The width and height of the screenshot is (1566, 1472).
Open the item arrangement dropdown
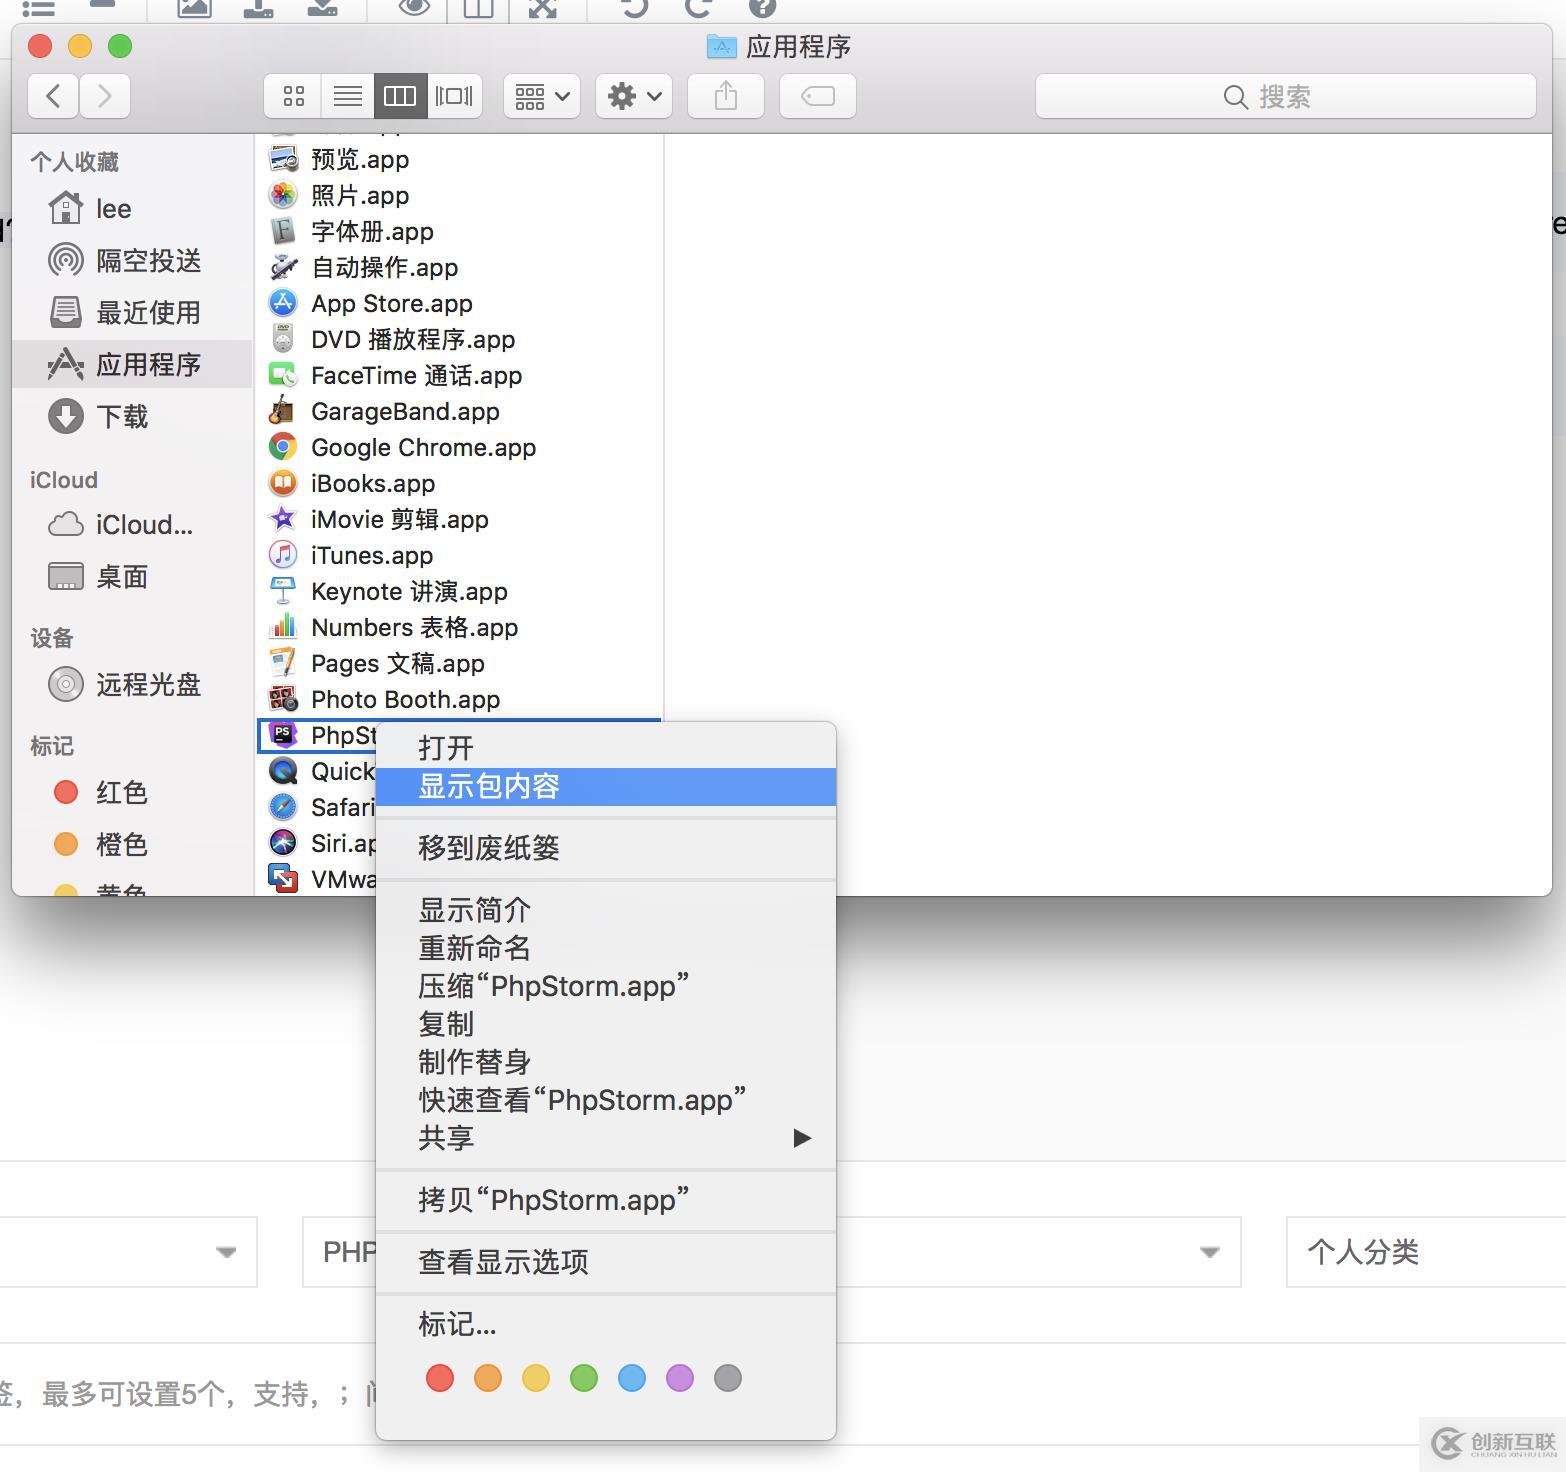(x=542, y=96)
